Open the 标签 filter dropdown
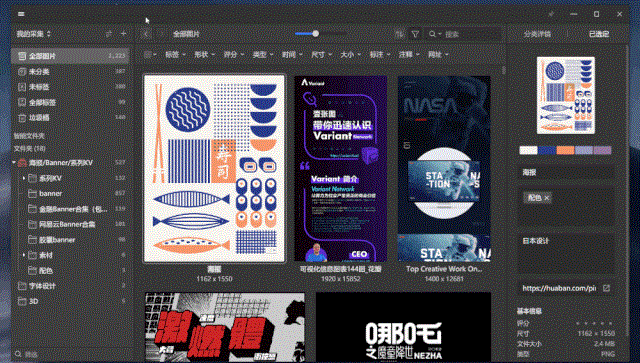This screenshot has width=640, height=363. (175, 54)
